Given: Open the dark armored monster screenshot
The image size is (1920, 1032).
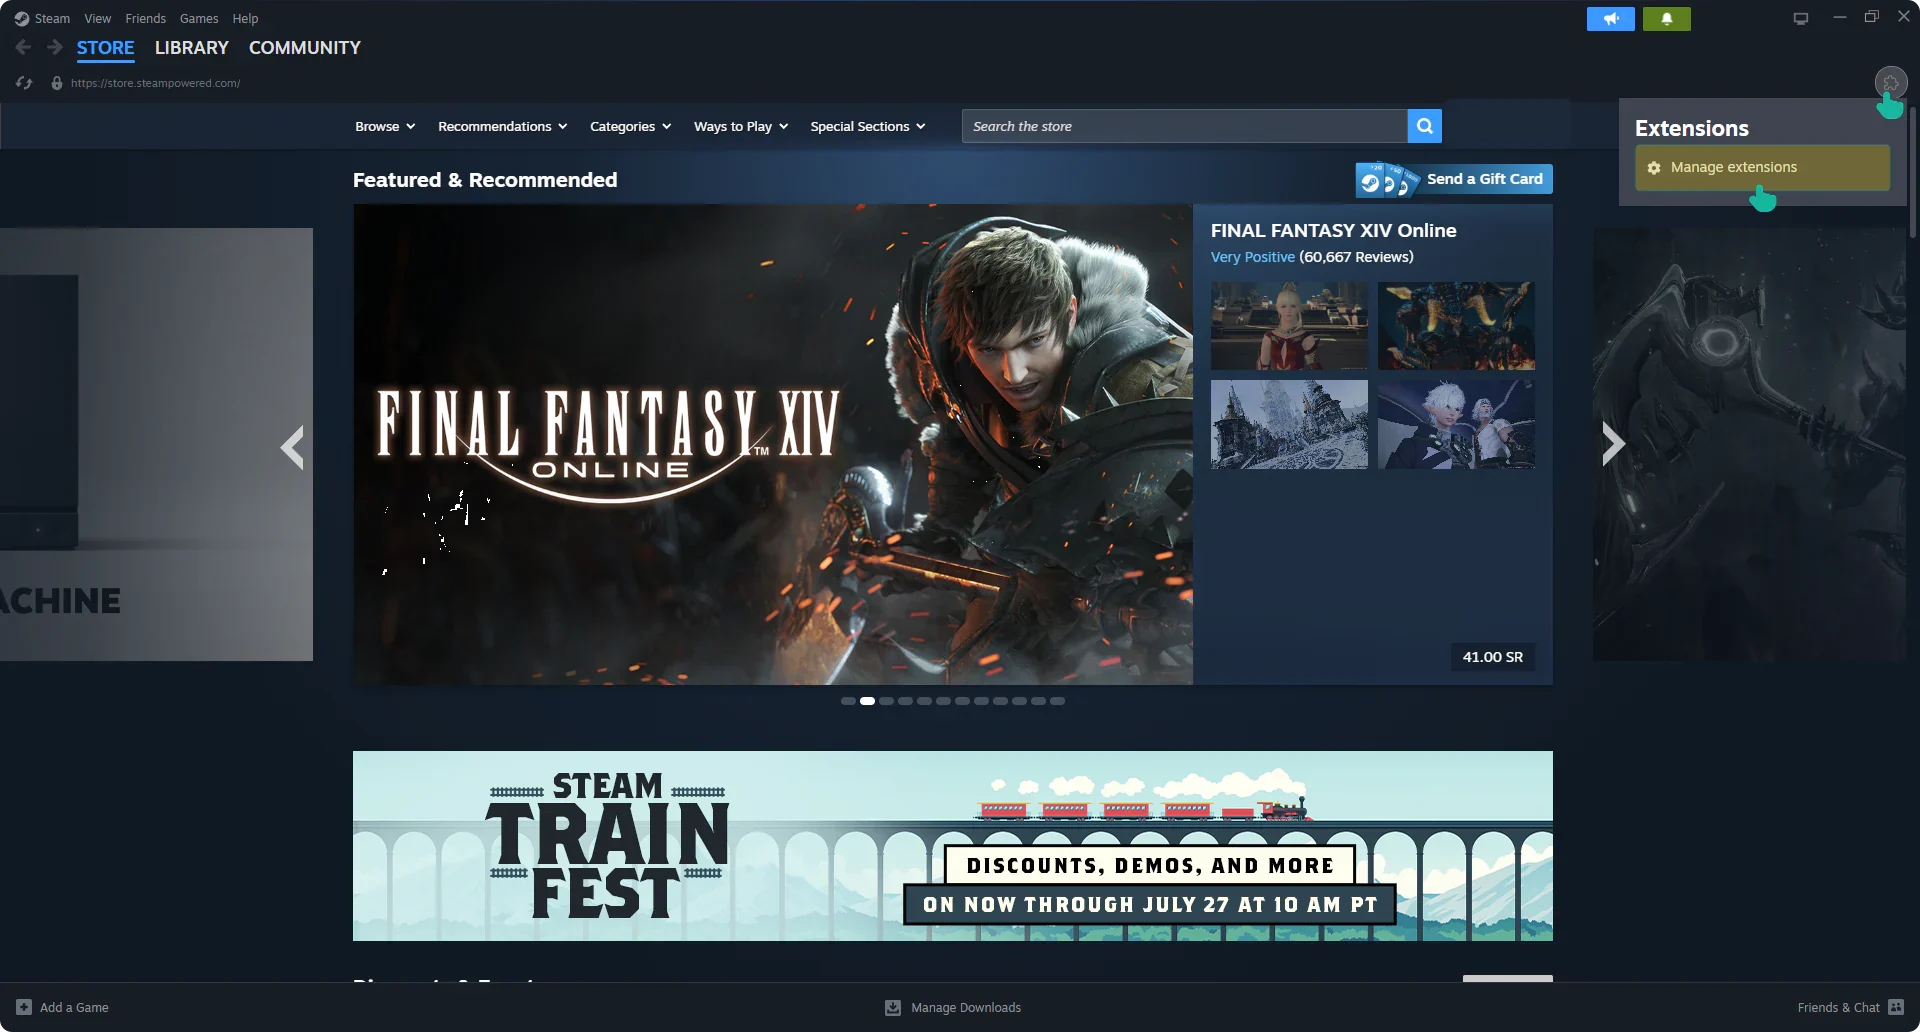Looking at the screenshot, I should coord(1456,326).
